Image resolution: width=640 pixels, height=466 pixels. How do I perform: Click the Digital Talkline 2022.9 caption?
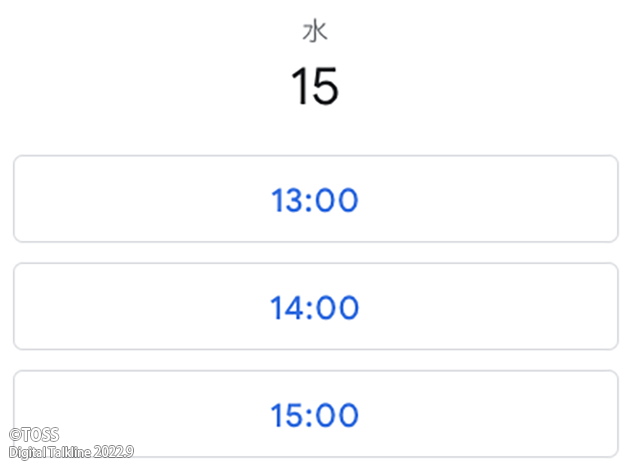pyautogui.click(x=70, y=452)
